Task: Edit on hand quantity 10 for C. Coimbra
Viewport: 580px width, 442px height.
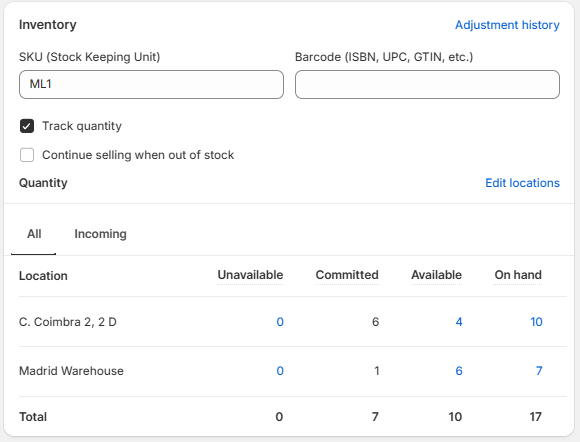Action: tap(536, 322)
